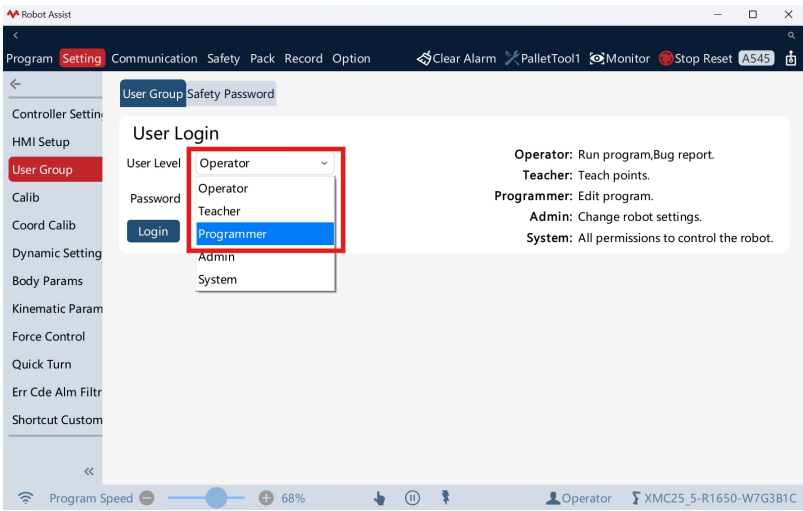Open Err Cde Alm Filtr in the sidebar

[x=55, y=392]
